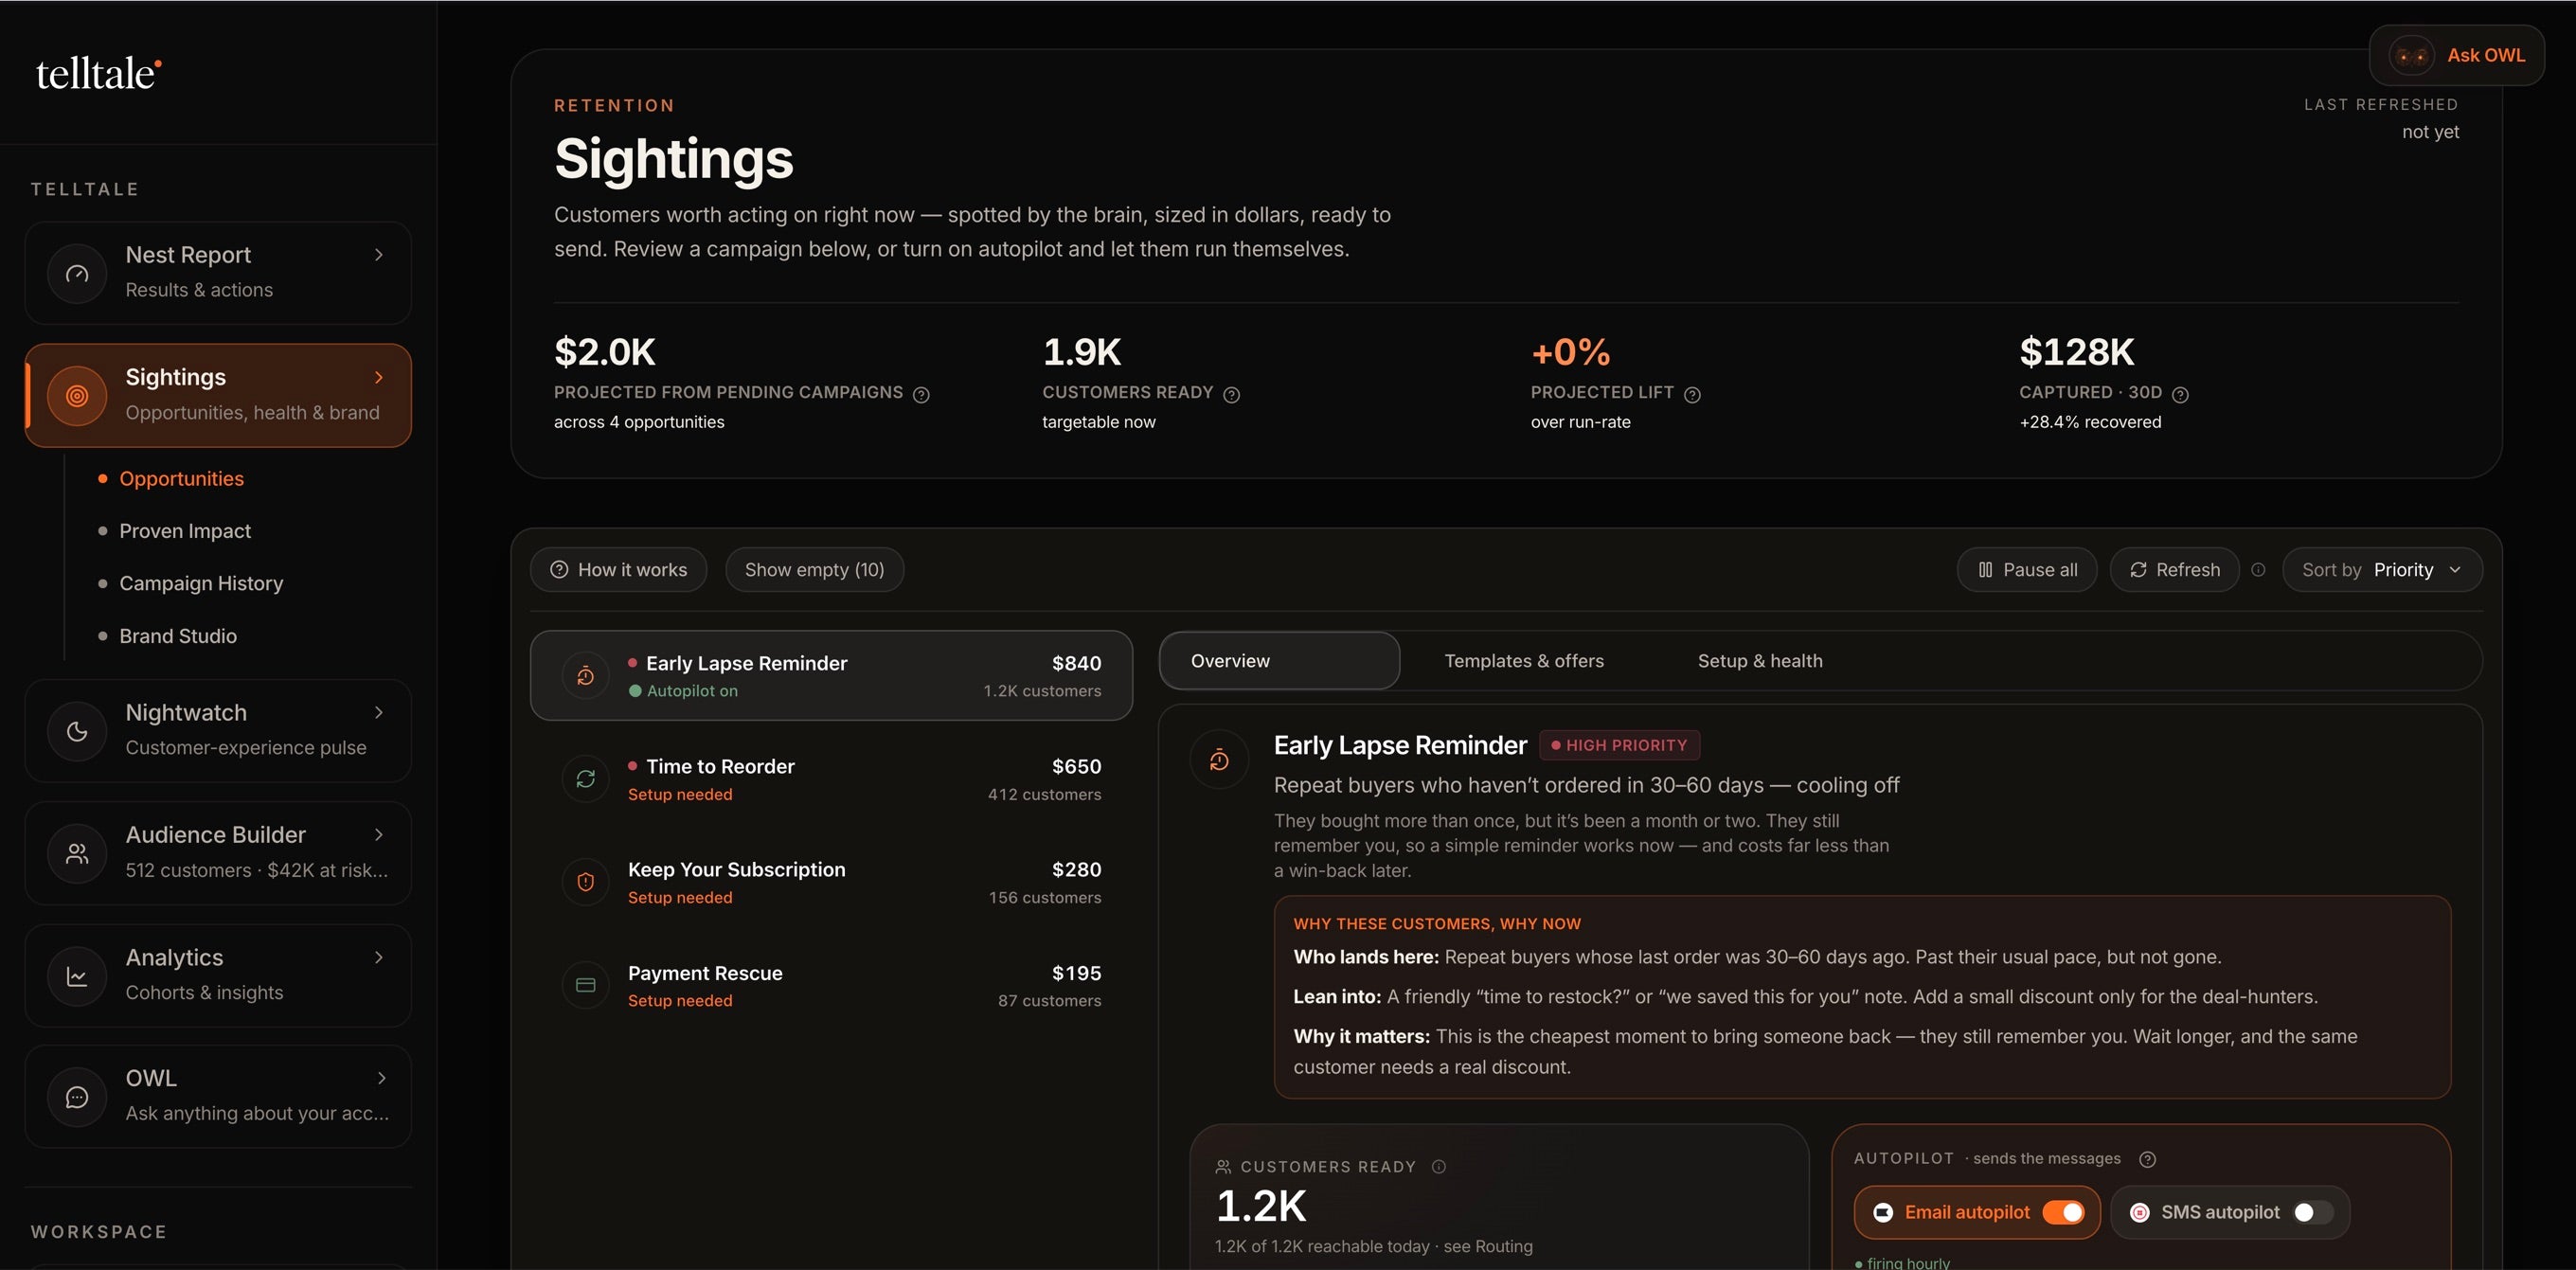The image size is (2576, 1270).
Task: Expand the Nest Report chevron
Action: (379, 255)
